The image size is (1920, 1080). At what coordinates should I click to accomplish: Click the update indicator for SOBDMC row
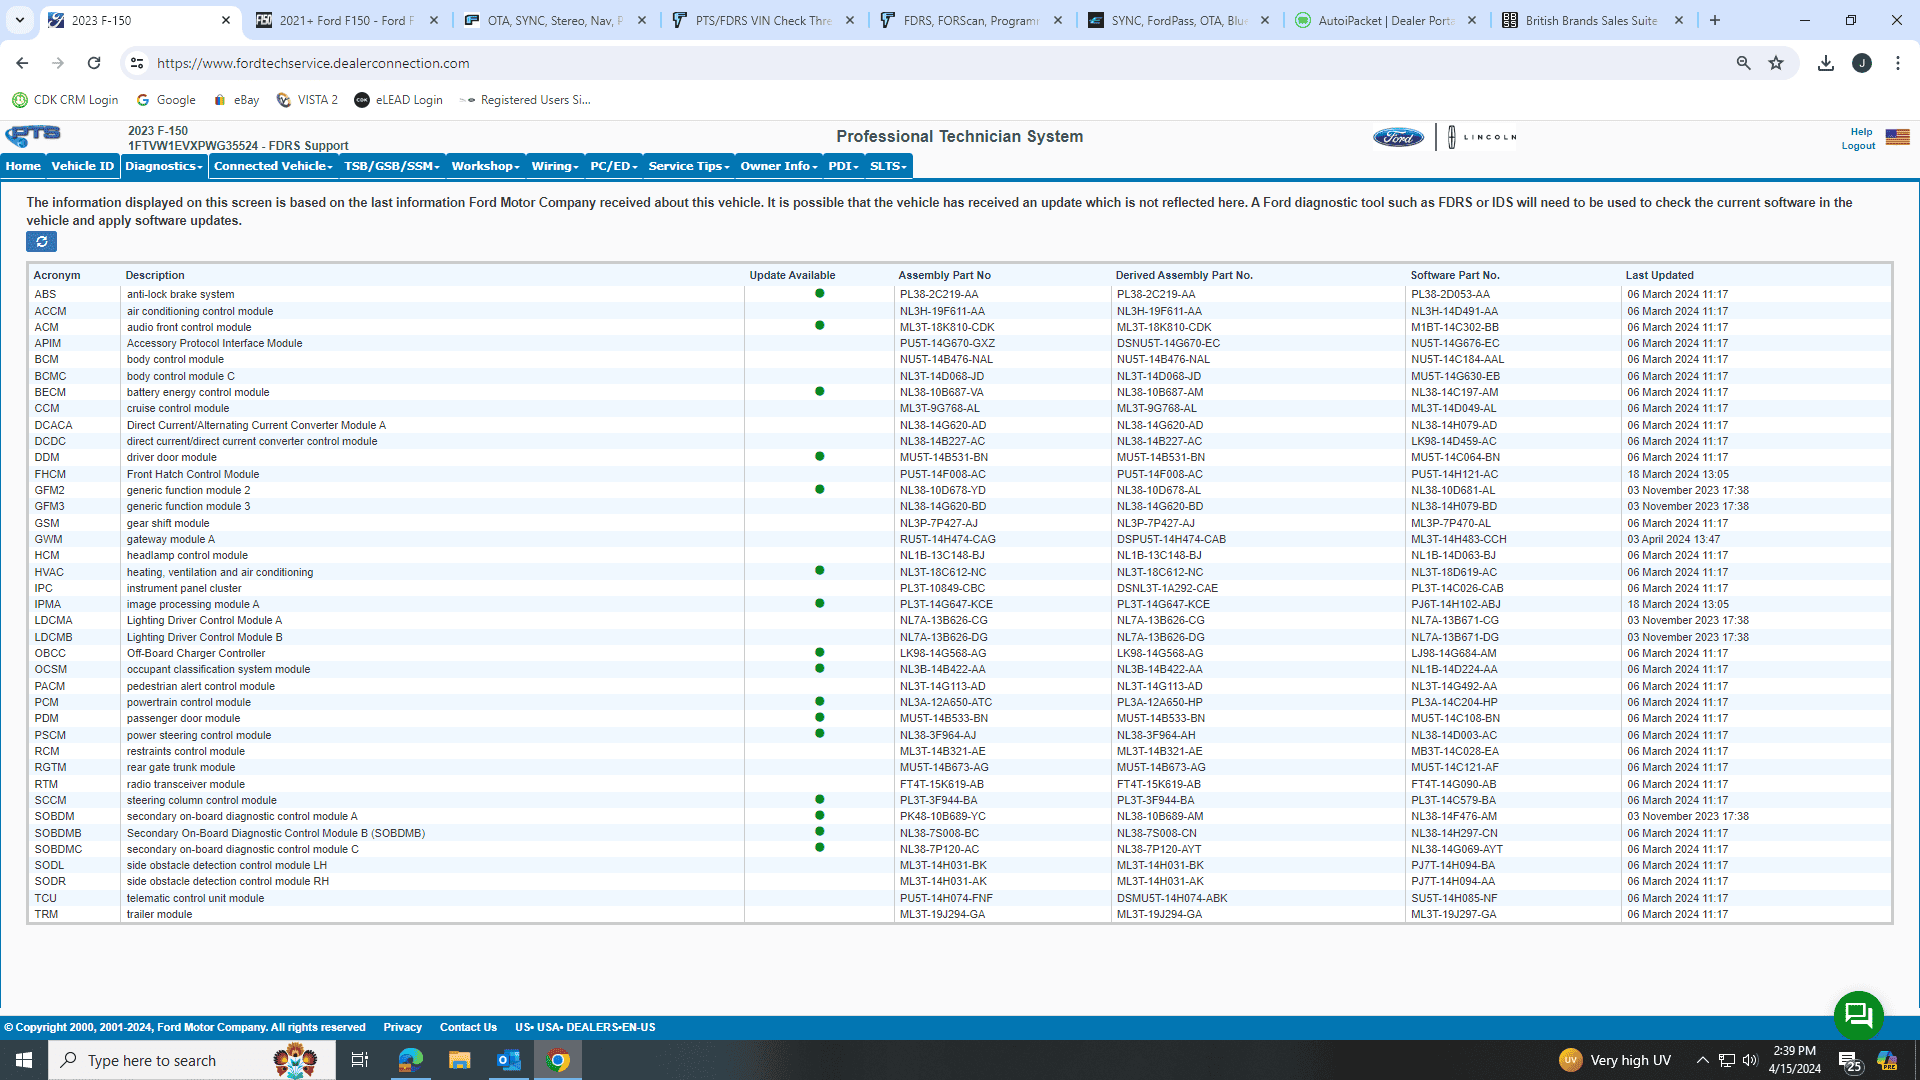pos(819,848)
